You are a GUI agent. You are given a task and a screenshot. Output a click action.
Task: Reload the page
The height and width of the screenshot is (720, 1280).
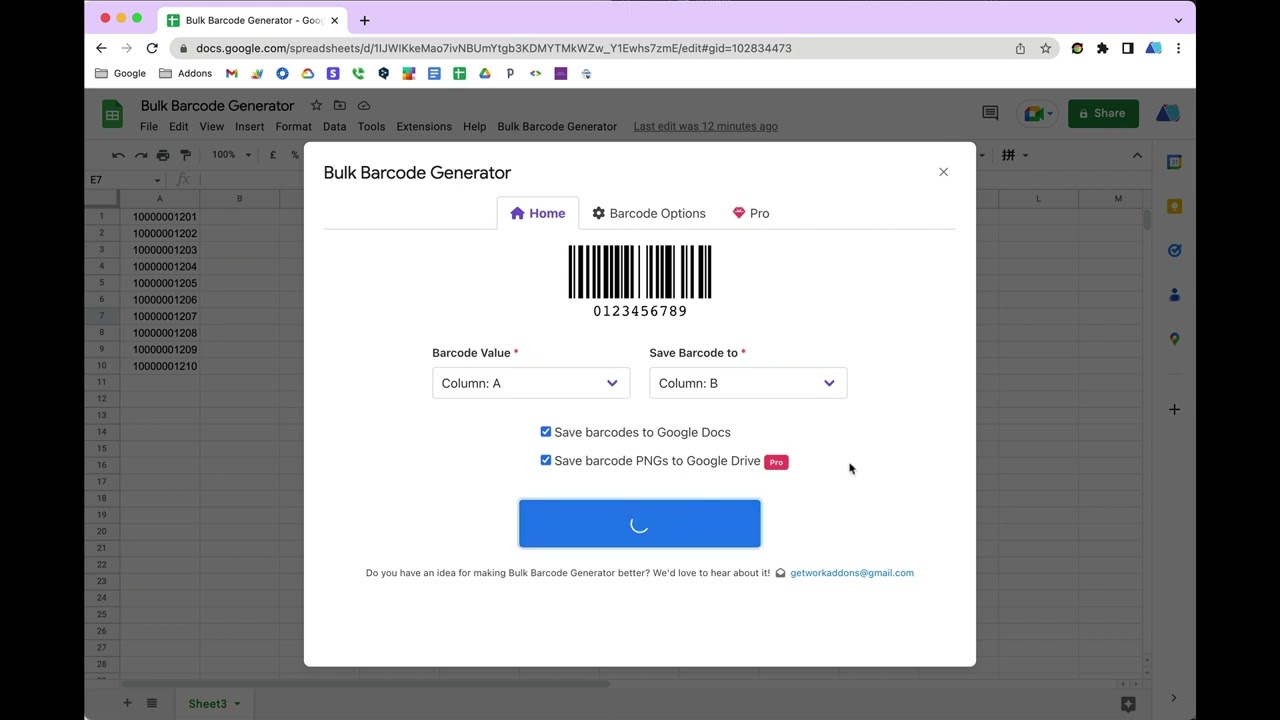coord(152,48)
